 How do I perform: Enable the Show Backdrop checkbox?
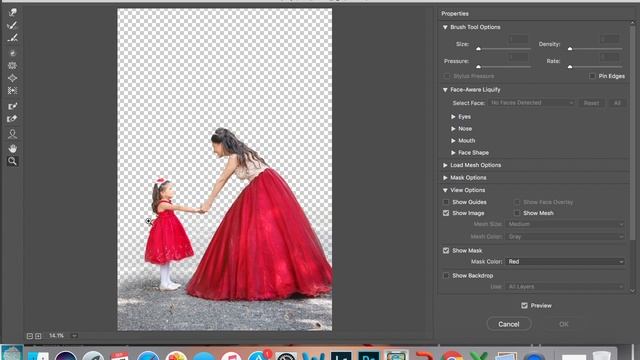point(446,276)
